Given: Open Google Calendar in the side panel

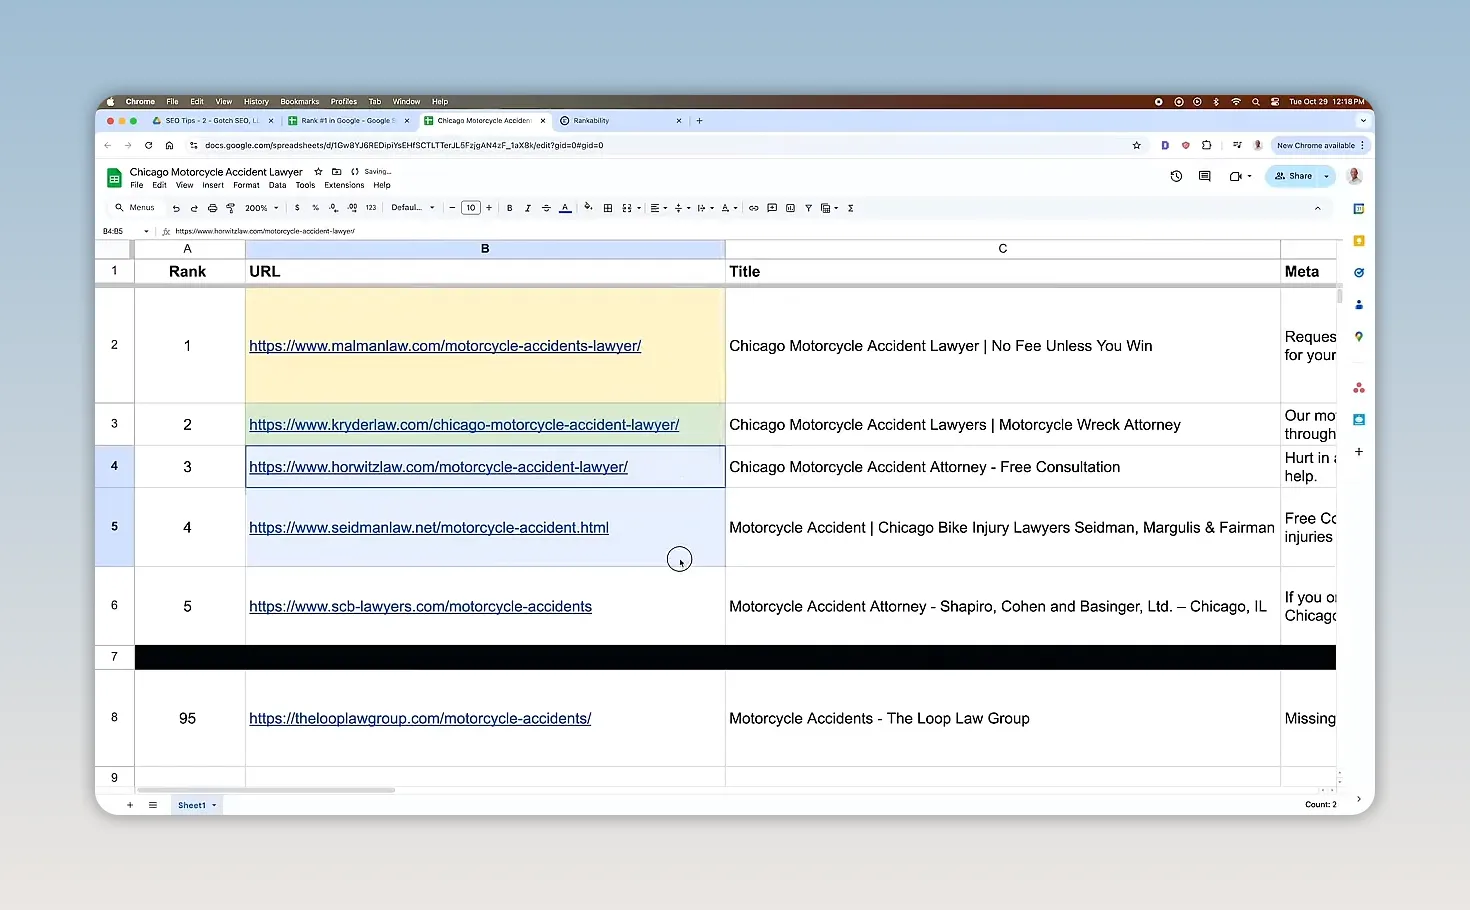Looking at the screenshot, I should 1359,209.
